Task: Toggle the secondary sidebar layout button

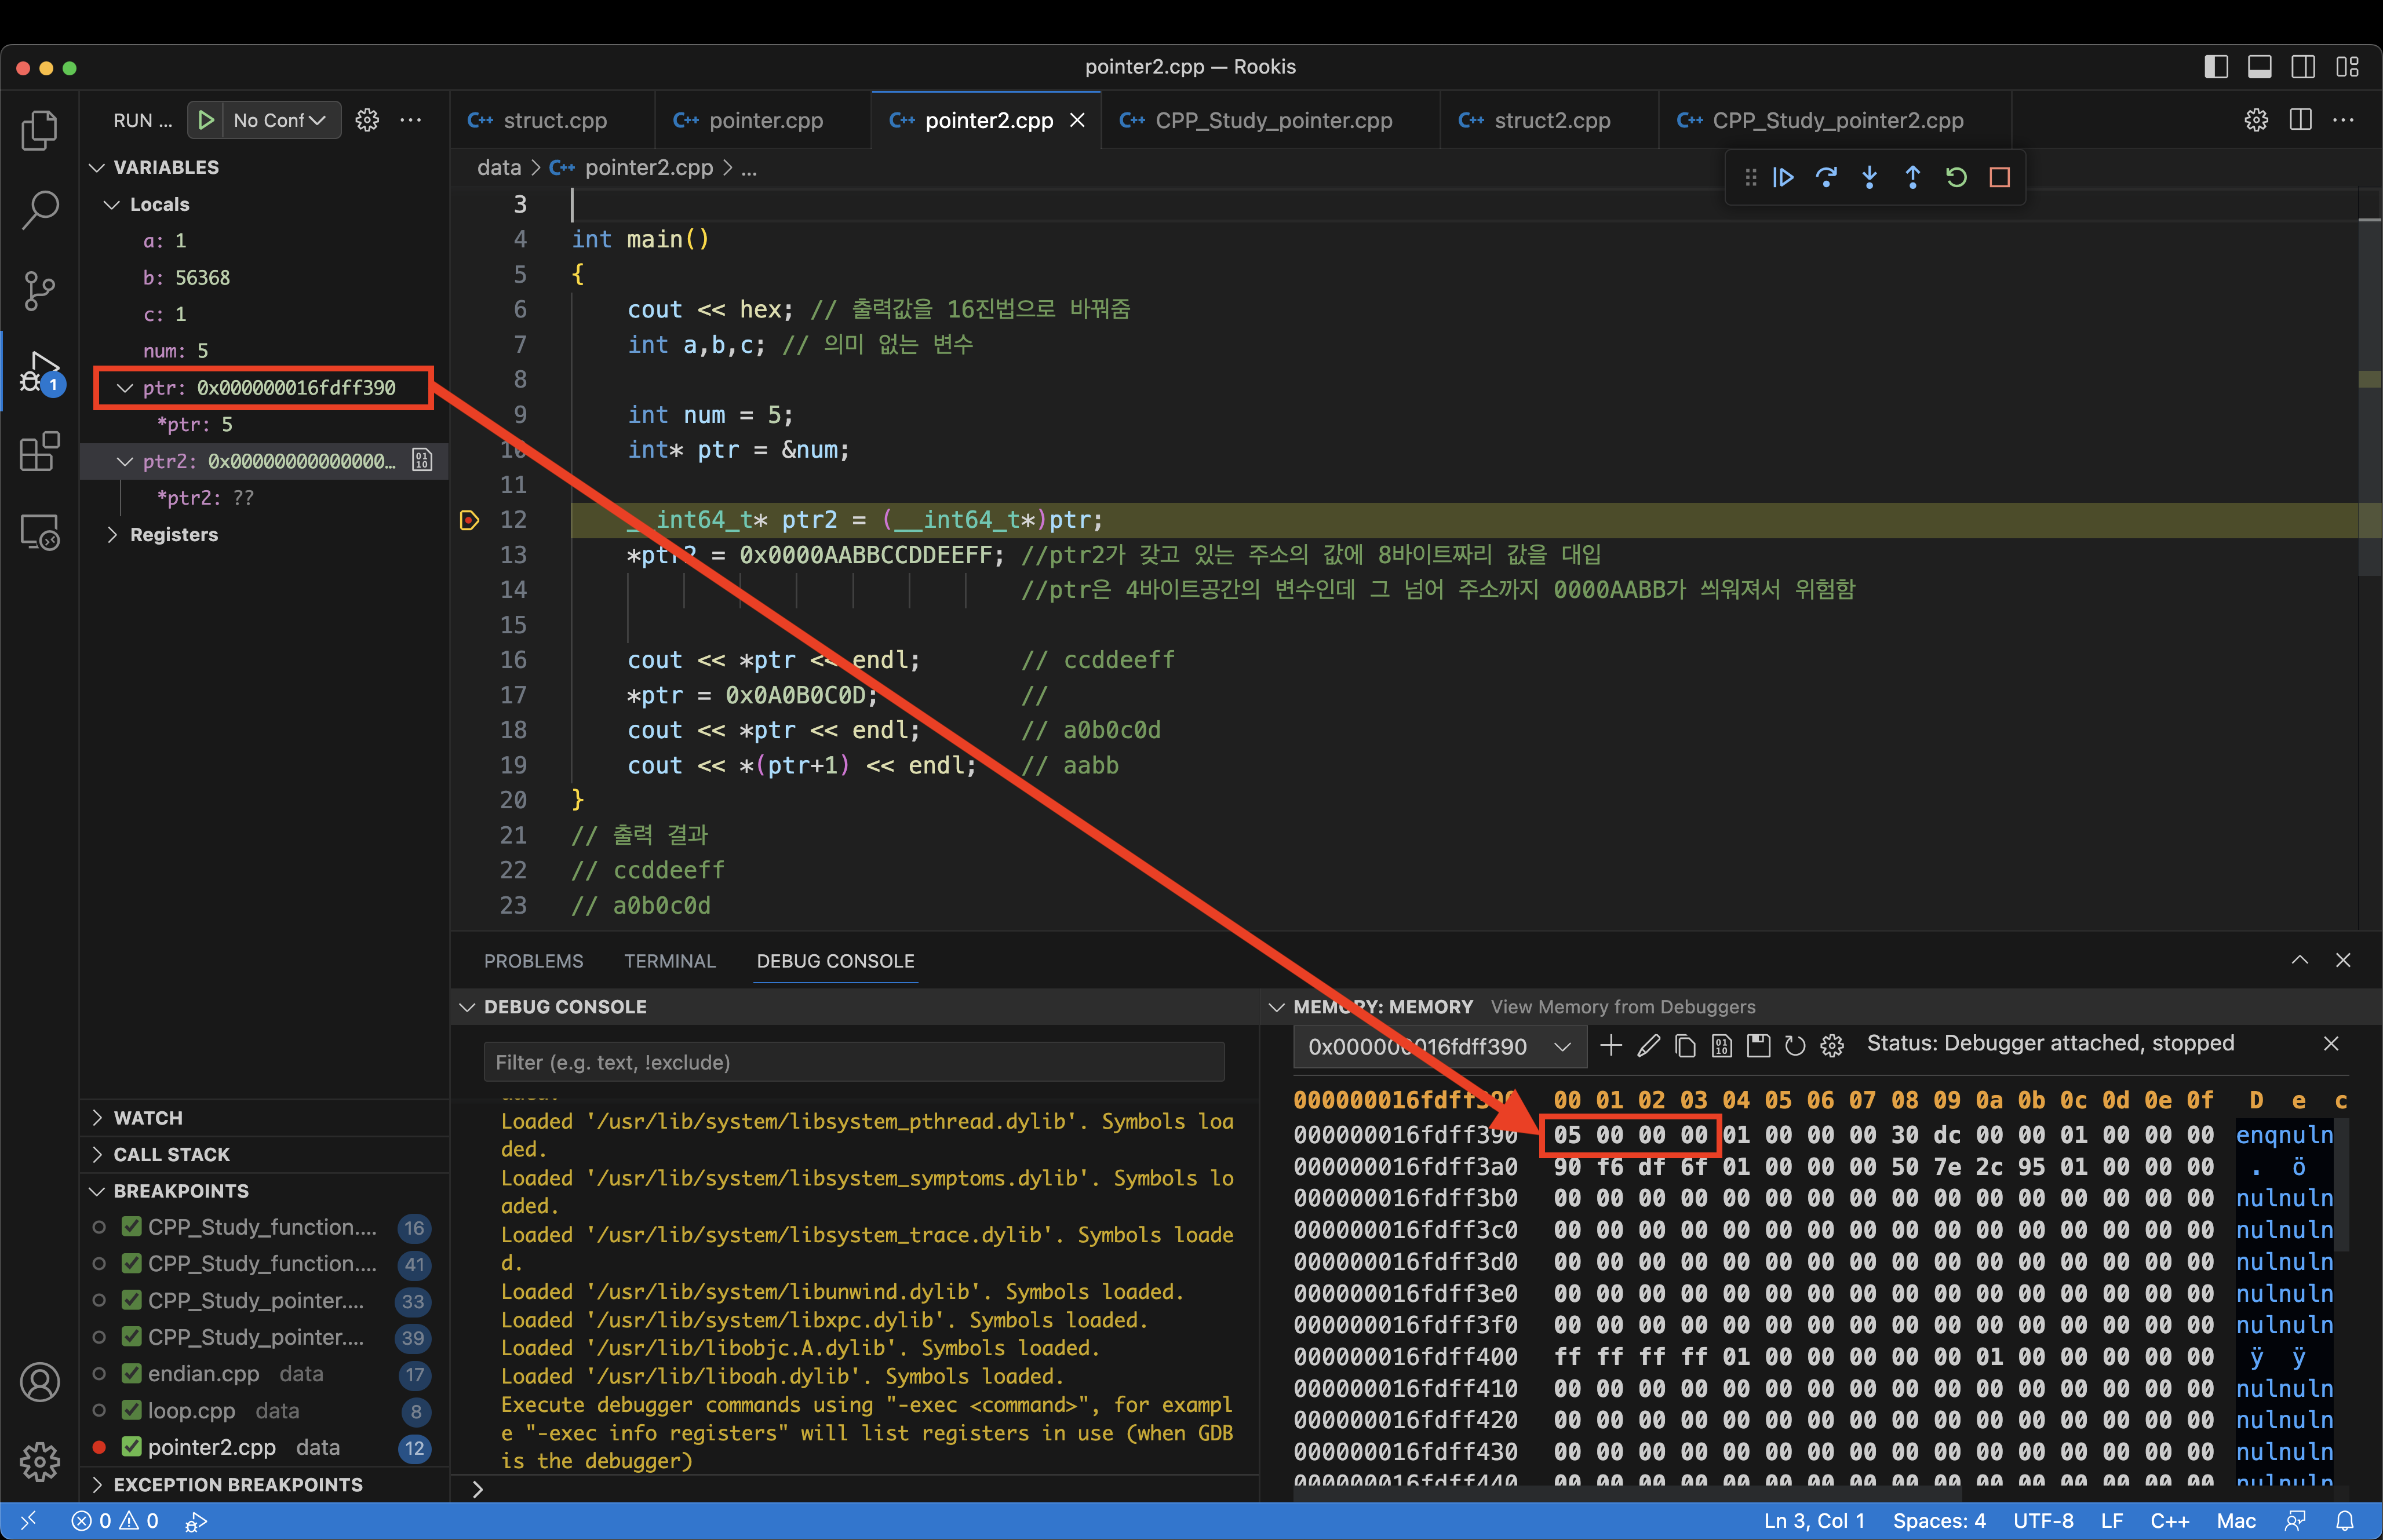Action: (2303, 67)
